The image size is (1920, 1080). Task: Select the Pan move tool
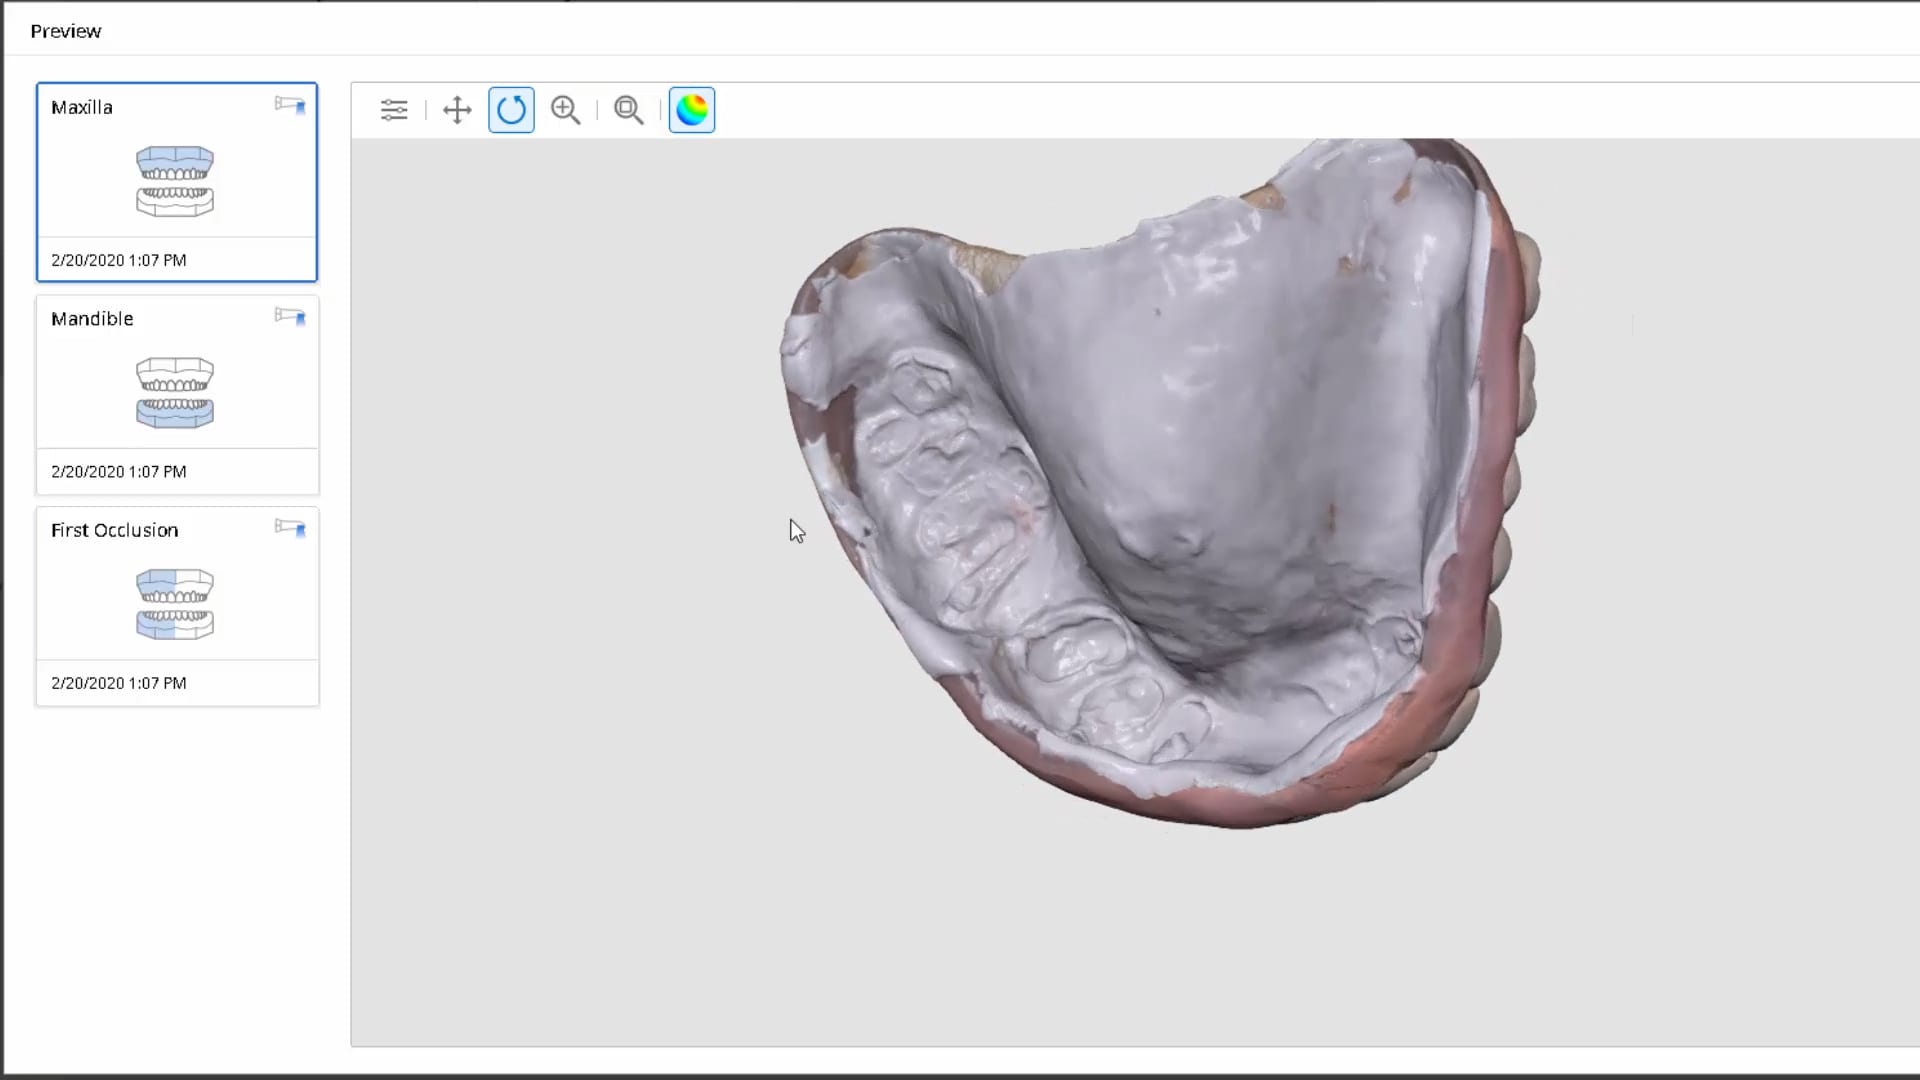457,110
